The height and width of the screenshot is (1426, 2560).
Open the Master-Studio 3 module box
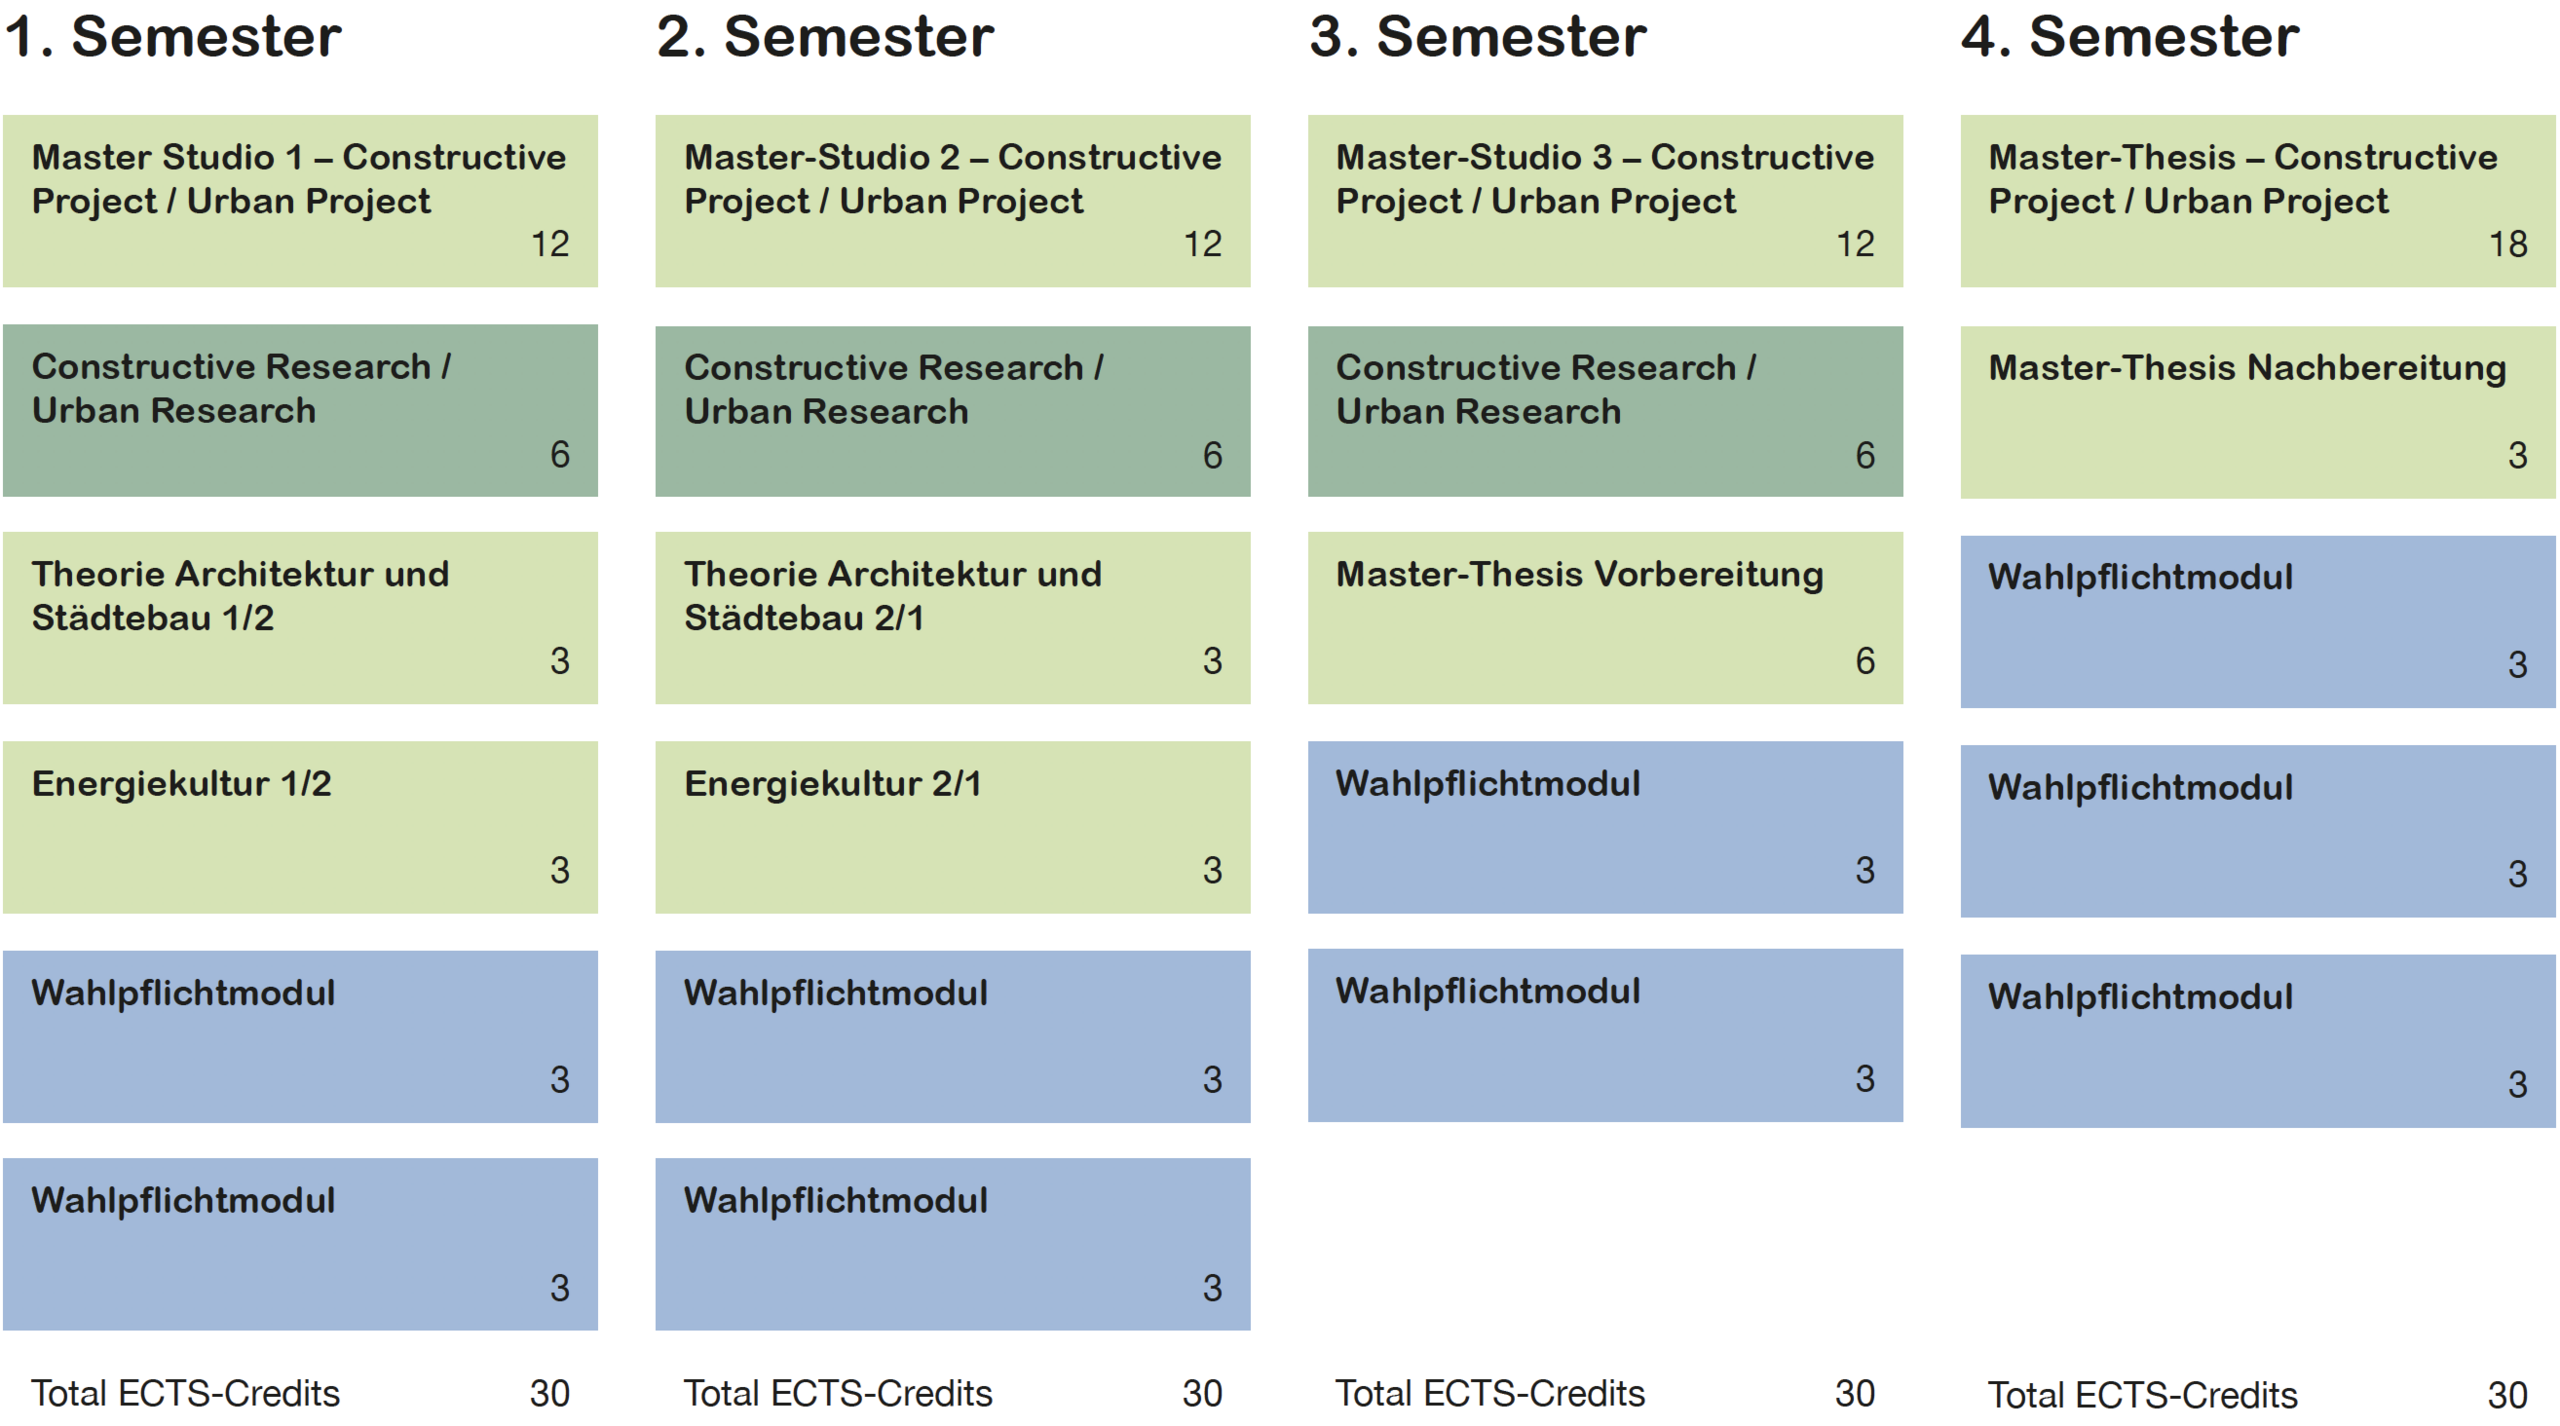tap(1605, 201)
